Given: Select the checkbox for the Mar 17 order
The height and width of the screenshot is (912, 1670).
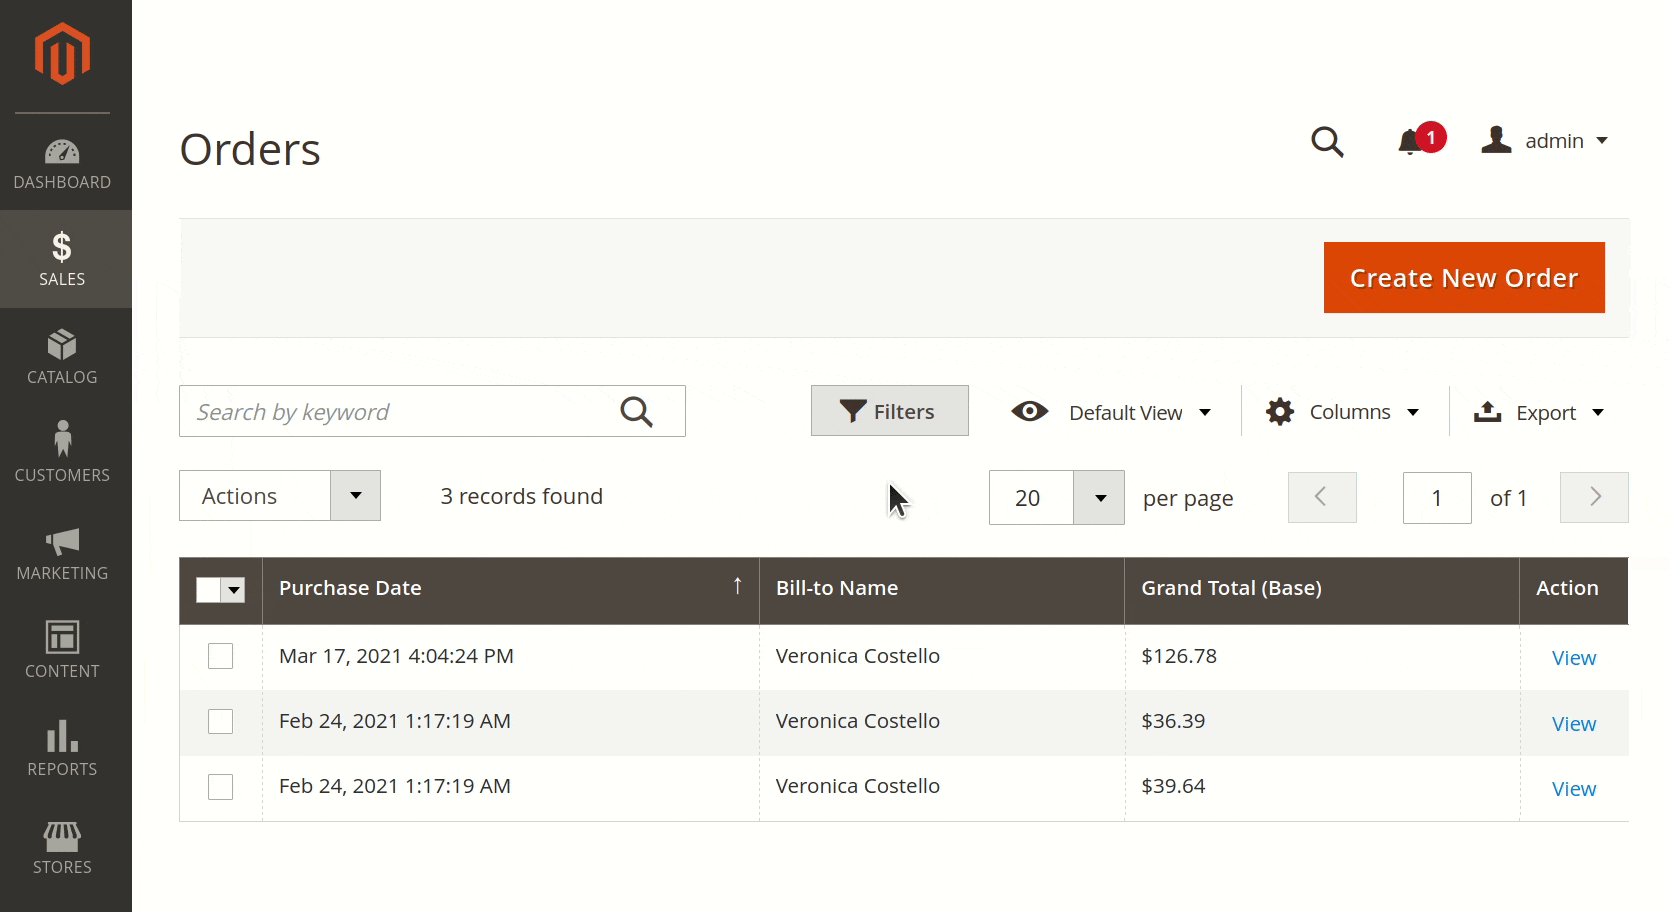Looking at the screenshot, I should pos(220,656).
